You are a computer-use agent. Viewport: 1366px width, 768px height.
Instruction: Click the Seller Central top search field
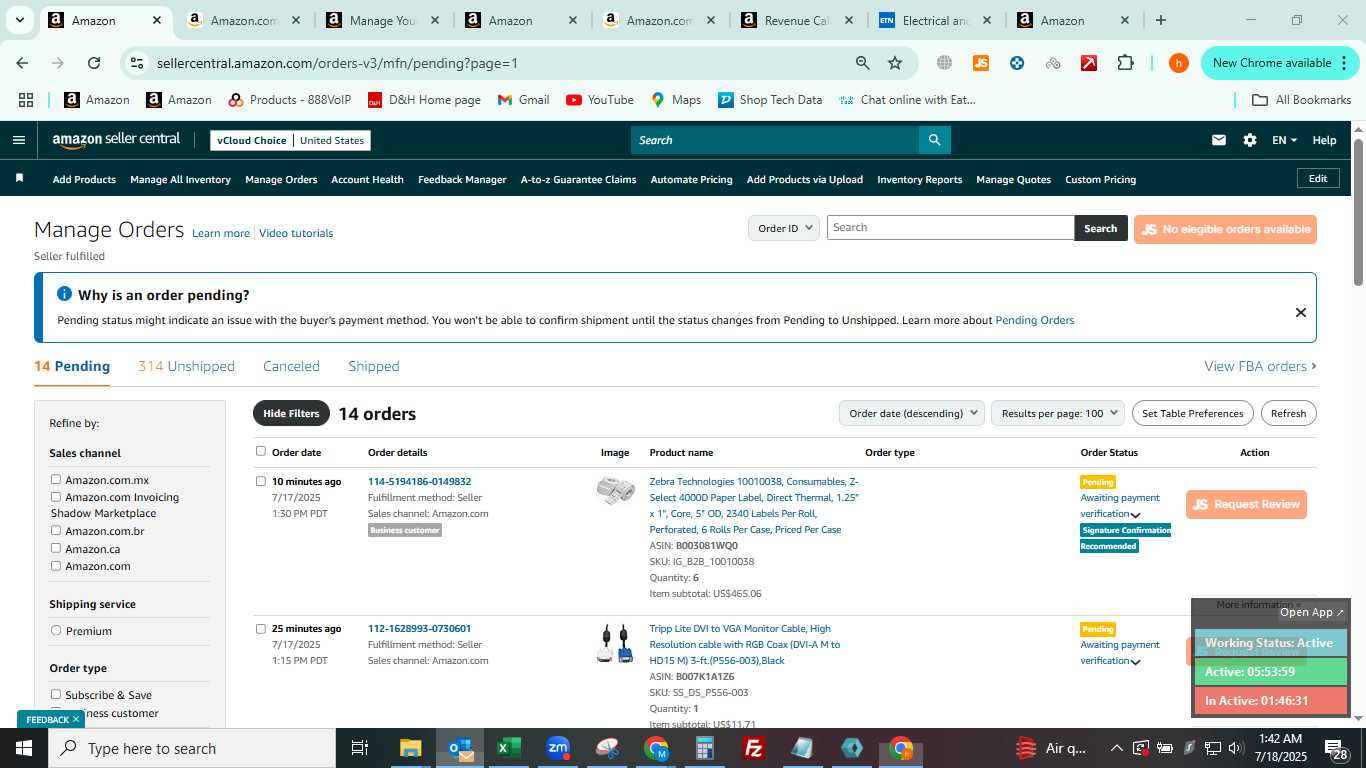775,140
